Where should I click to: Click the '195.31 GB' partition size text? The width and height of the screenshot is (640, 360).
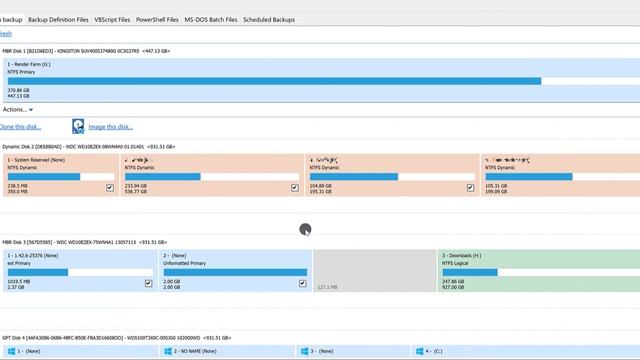pos(321,191)
